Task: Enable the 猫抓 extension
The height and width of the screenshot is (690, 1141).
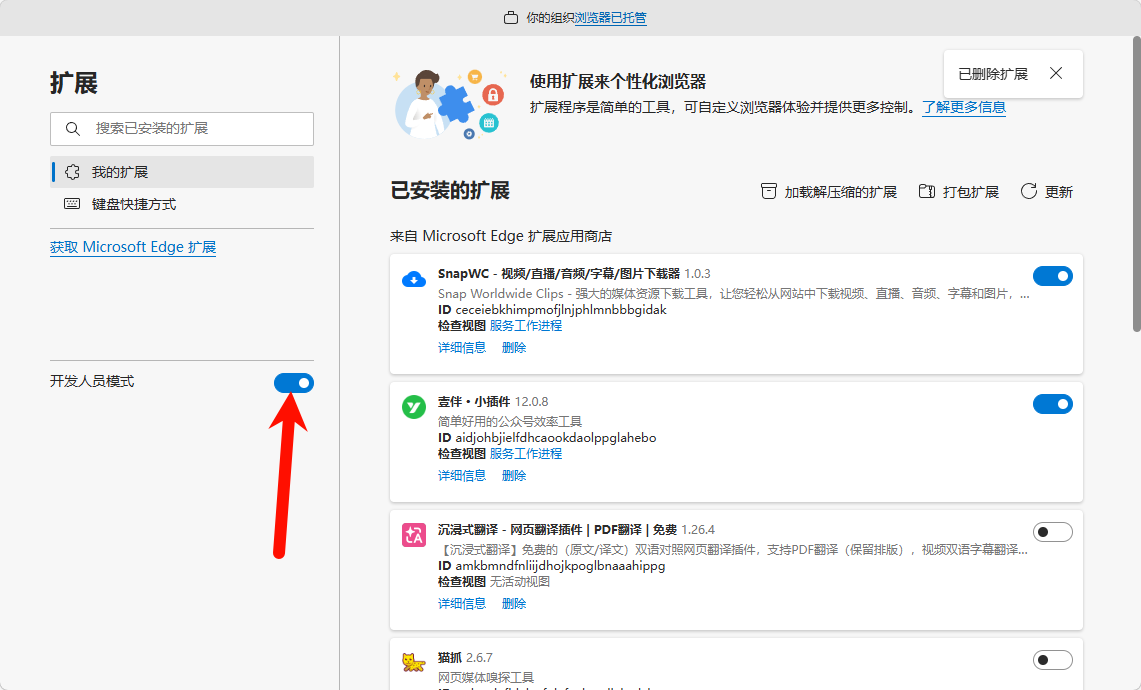Action: 1053,659
